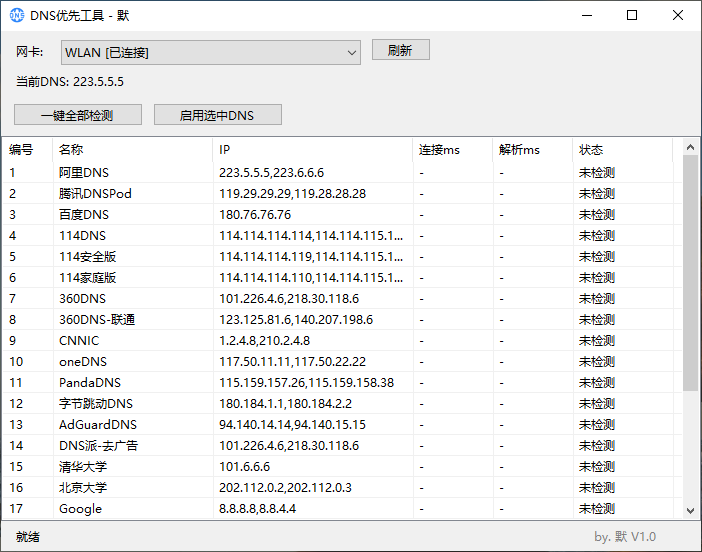This screenshot has width=702, height=552.
Task: Open the WLAN network card dropdown
Action: [x=211, y=52]
